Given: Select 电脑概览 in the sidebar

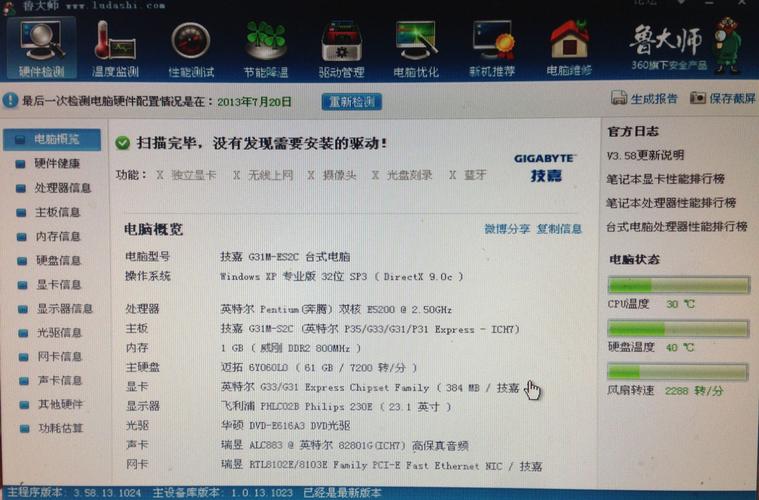Looking at the screenshot, I should 52,140.
